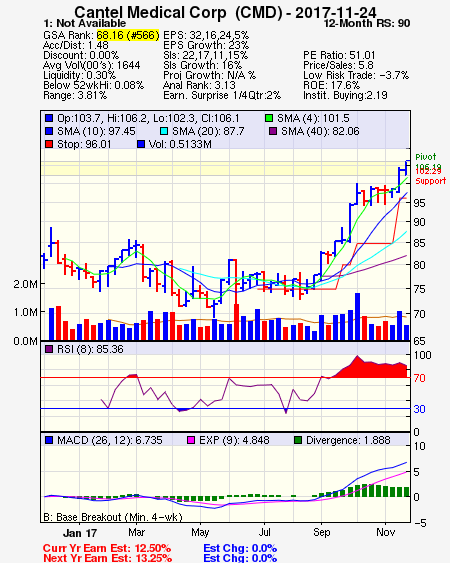Click the Jan 17 date axis label

(80, 533)
